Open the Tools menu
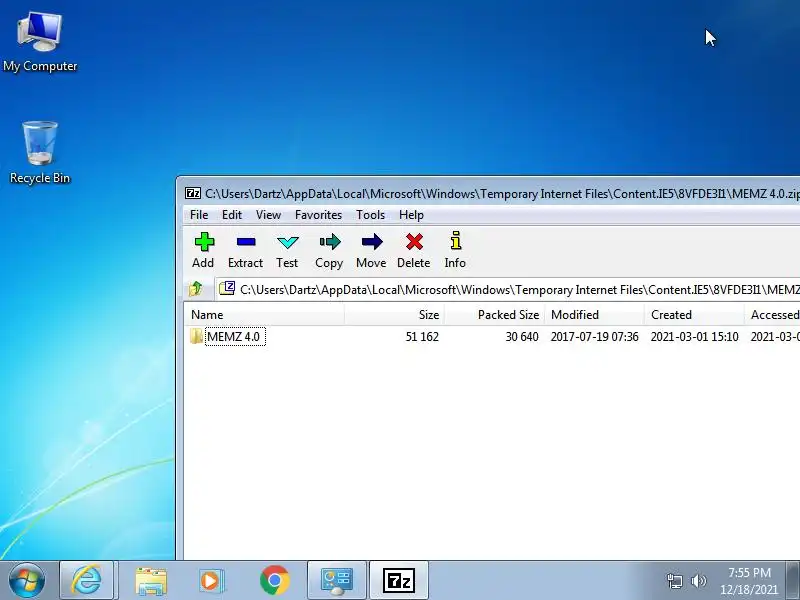Image resolution: width=800 pixels, height=600 pixels. tap(370, 215)
